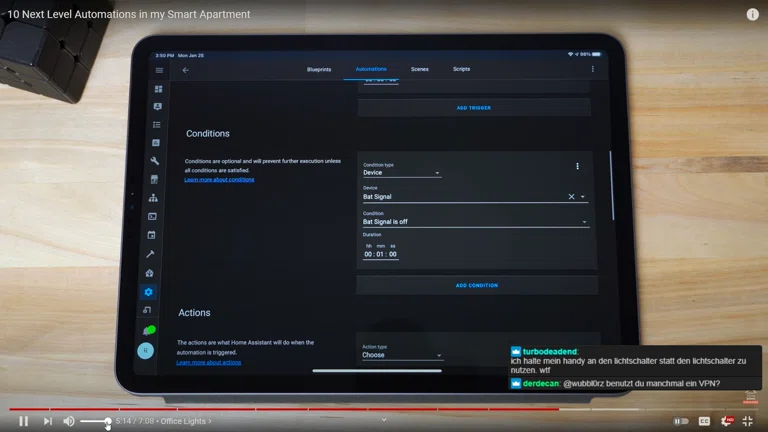This screenshot has height=432, width=768.
Task: Open the Home Assistant settings gear in sidebar
Action: click(149, 292)
